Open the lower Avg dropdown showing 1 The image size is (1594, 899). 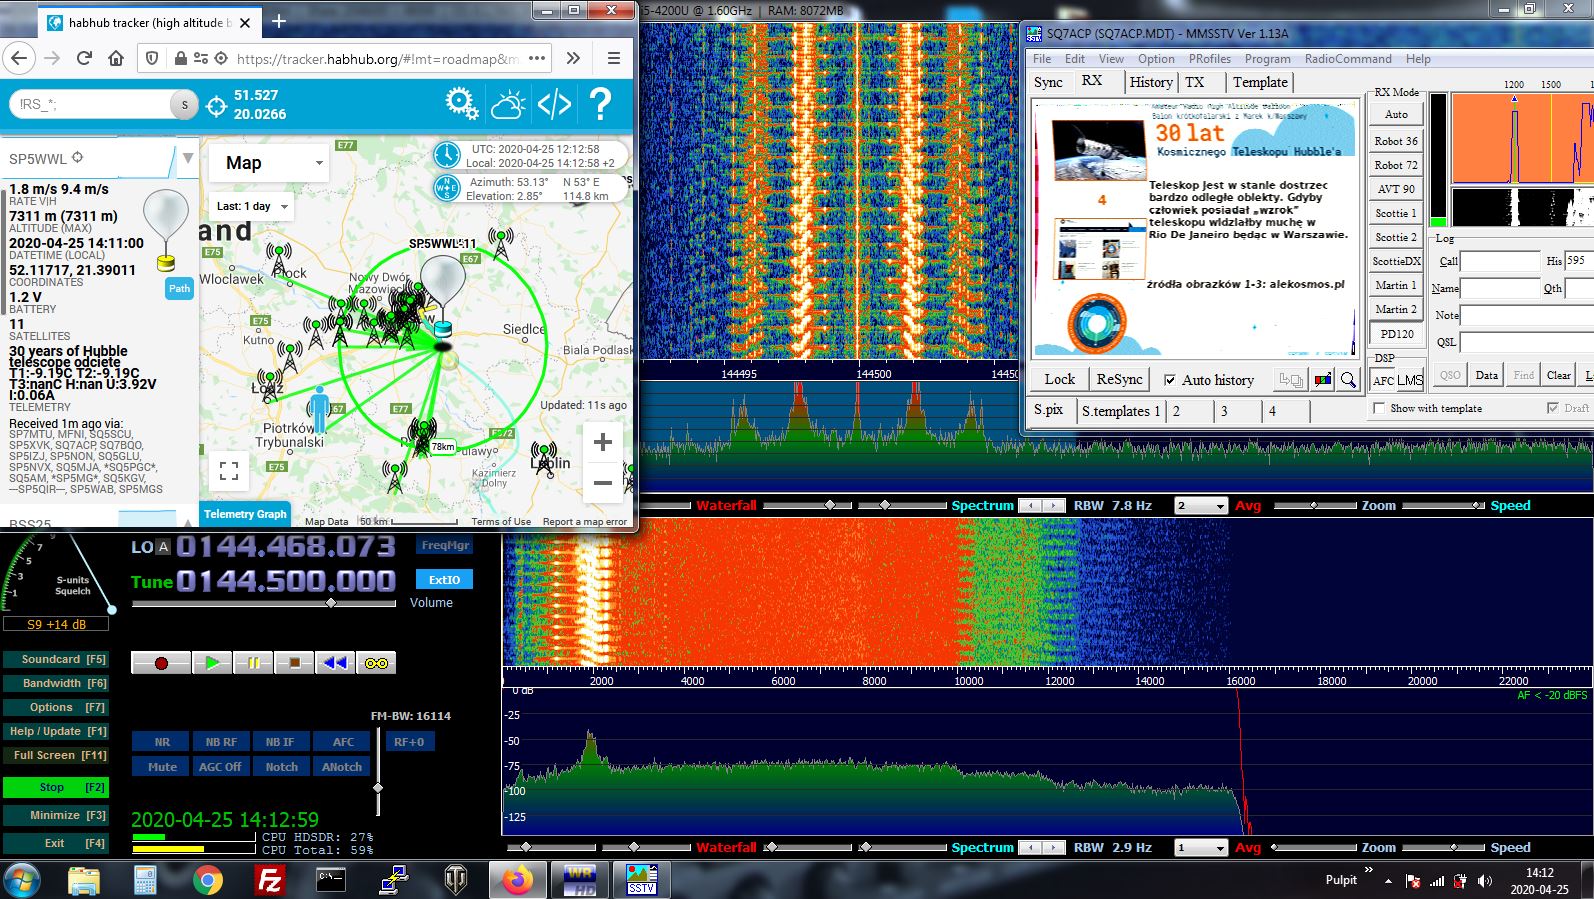[x=1200, y=848]
